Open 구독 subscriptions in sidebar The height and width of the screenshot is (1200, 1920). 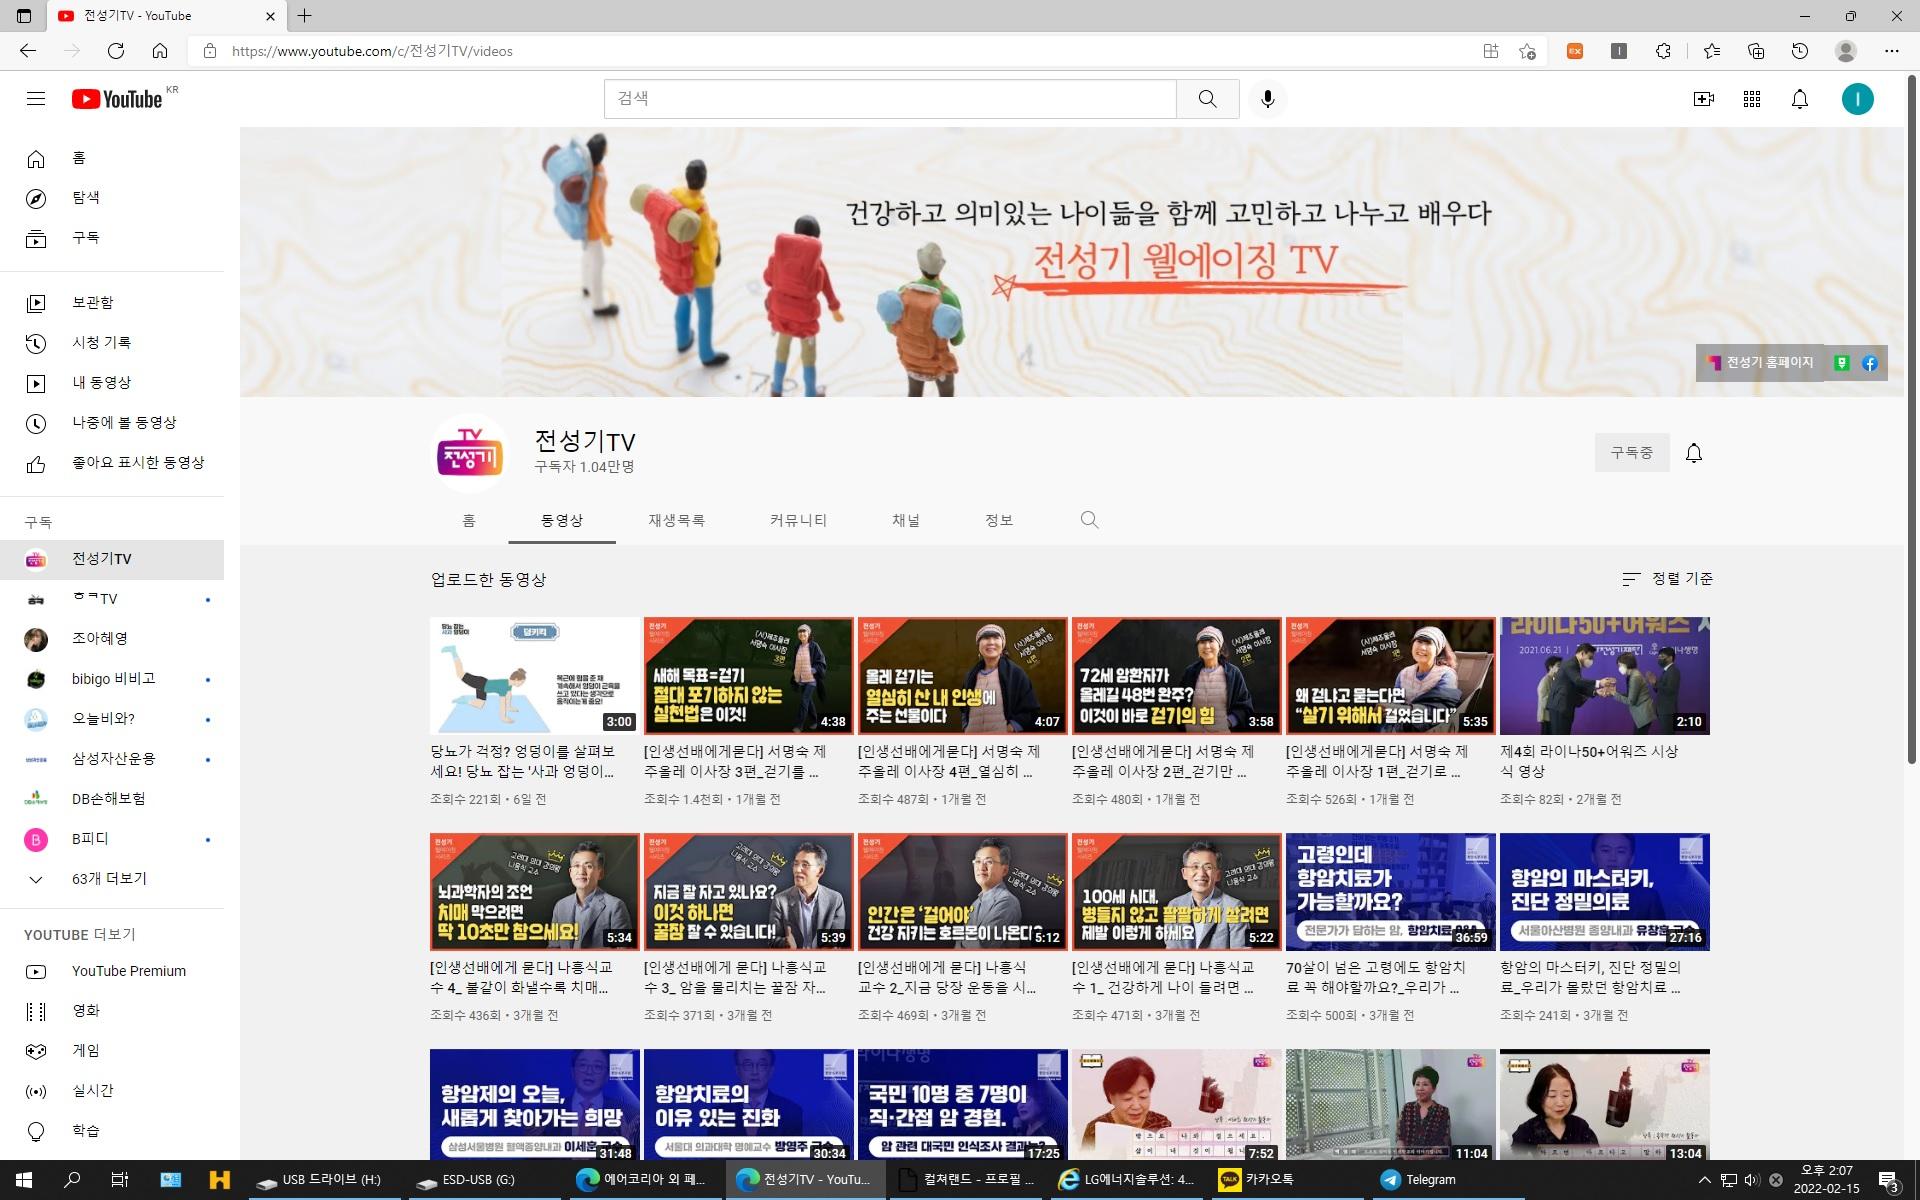[x=112, y=238]
